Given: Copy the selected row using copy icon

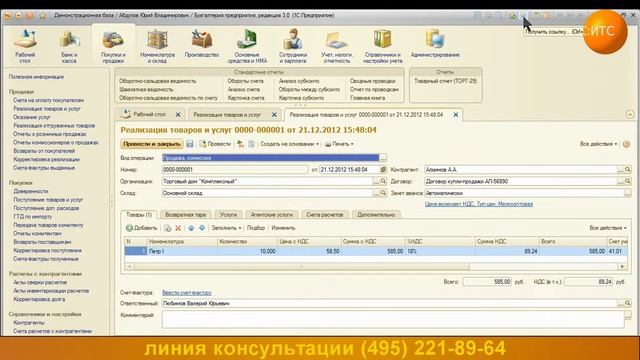Looking at the screenshot, I should click(167, 228).
